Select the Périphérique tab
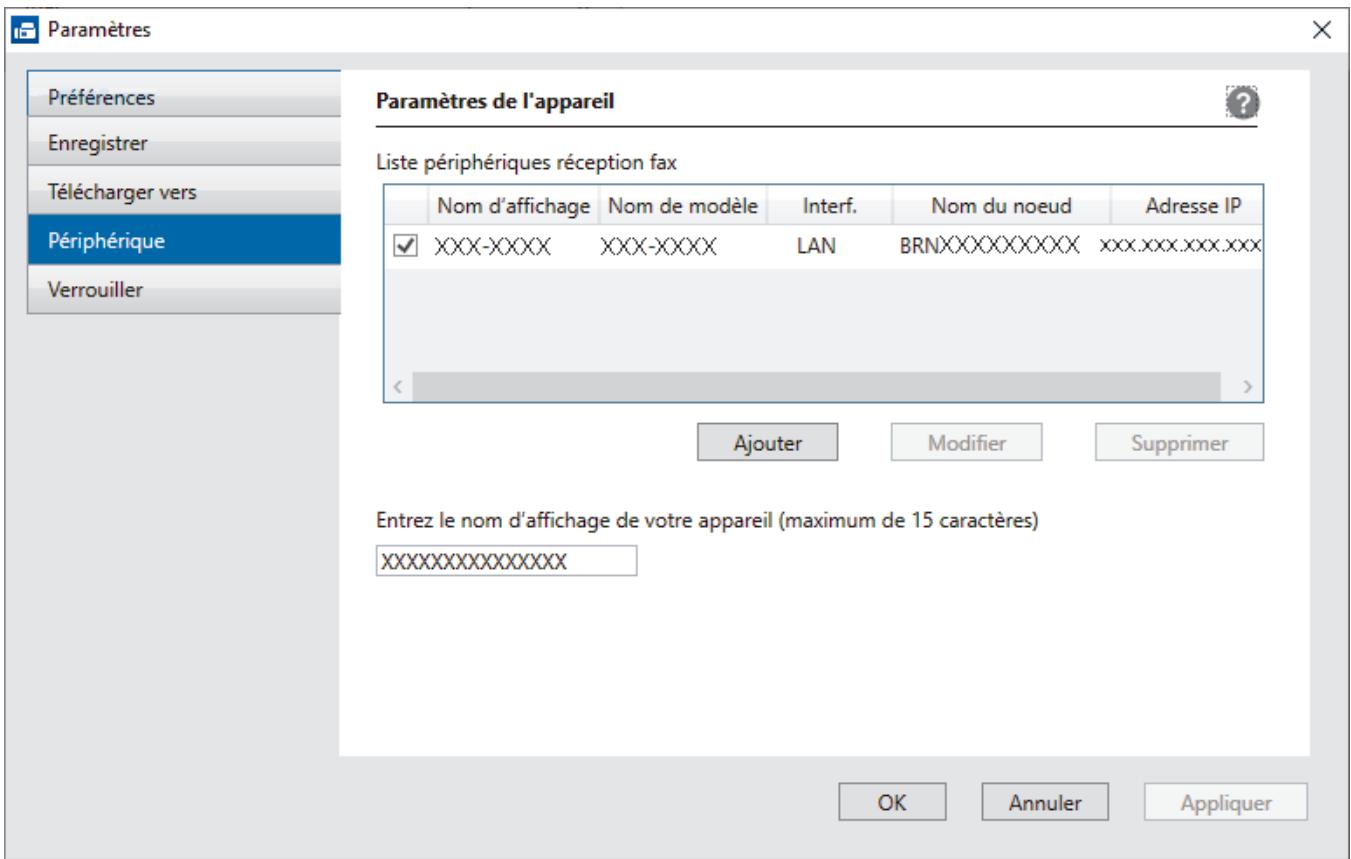Viewport: 1351px width, 859px height. click(184, 241)
